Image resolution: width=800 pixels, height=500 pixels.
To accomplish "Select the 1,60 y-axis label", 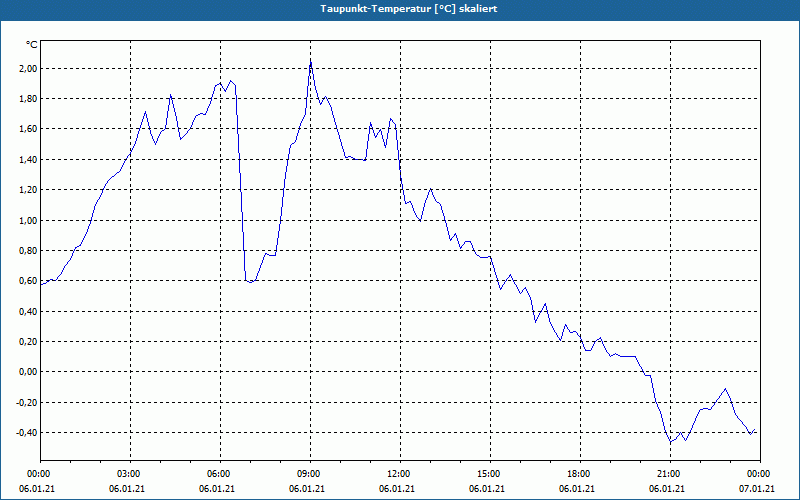I will (x=27, y=129).
